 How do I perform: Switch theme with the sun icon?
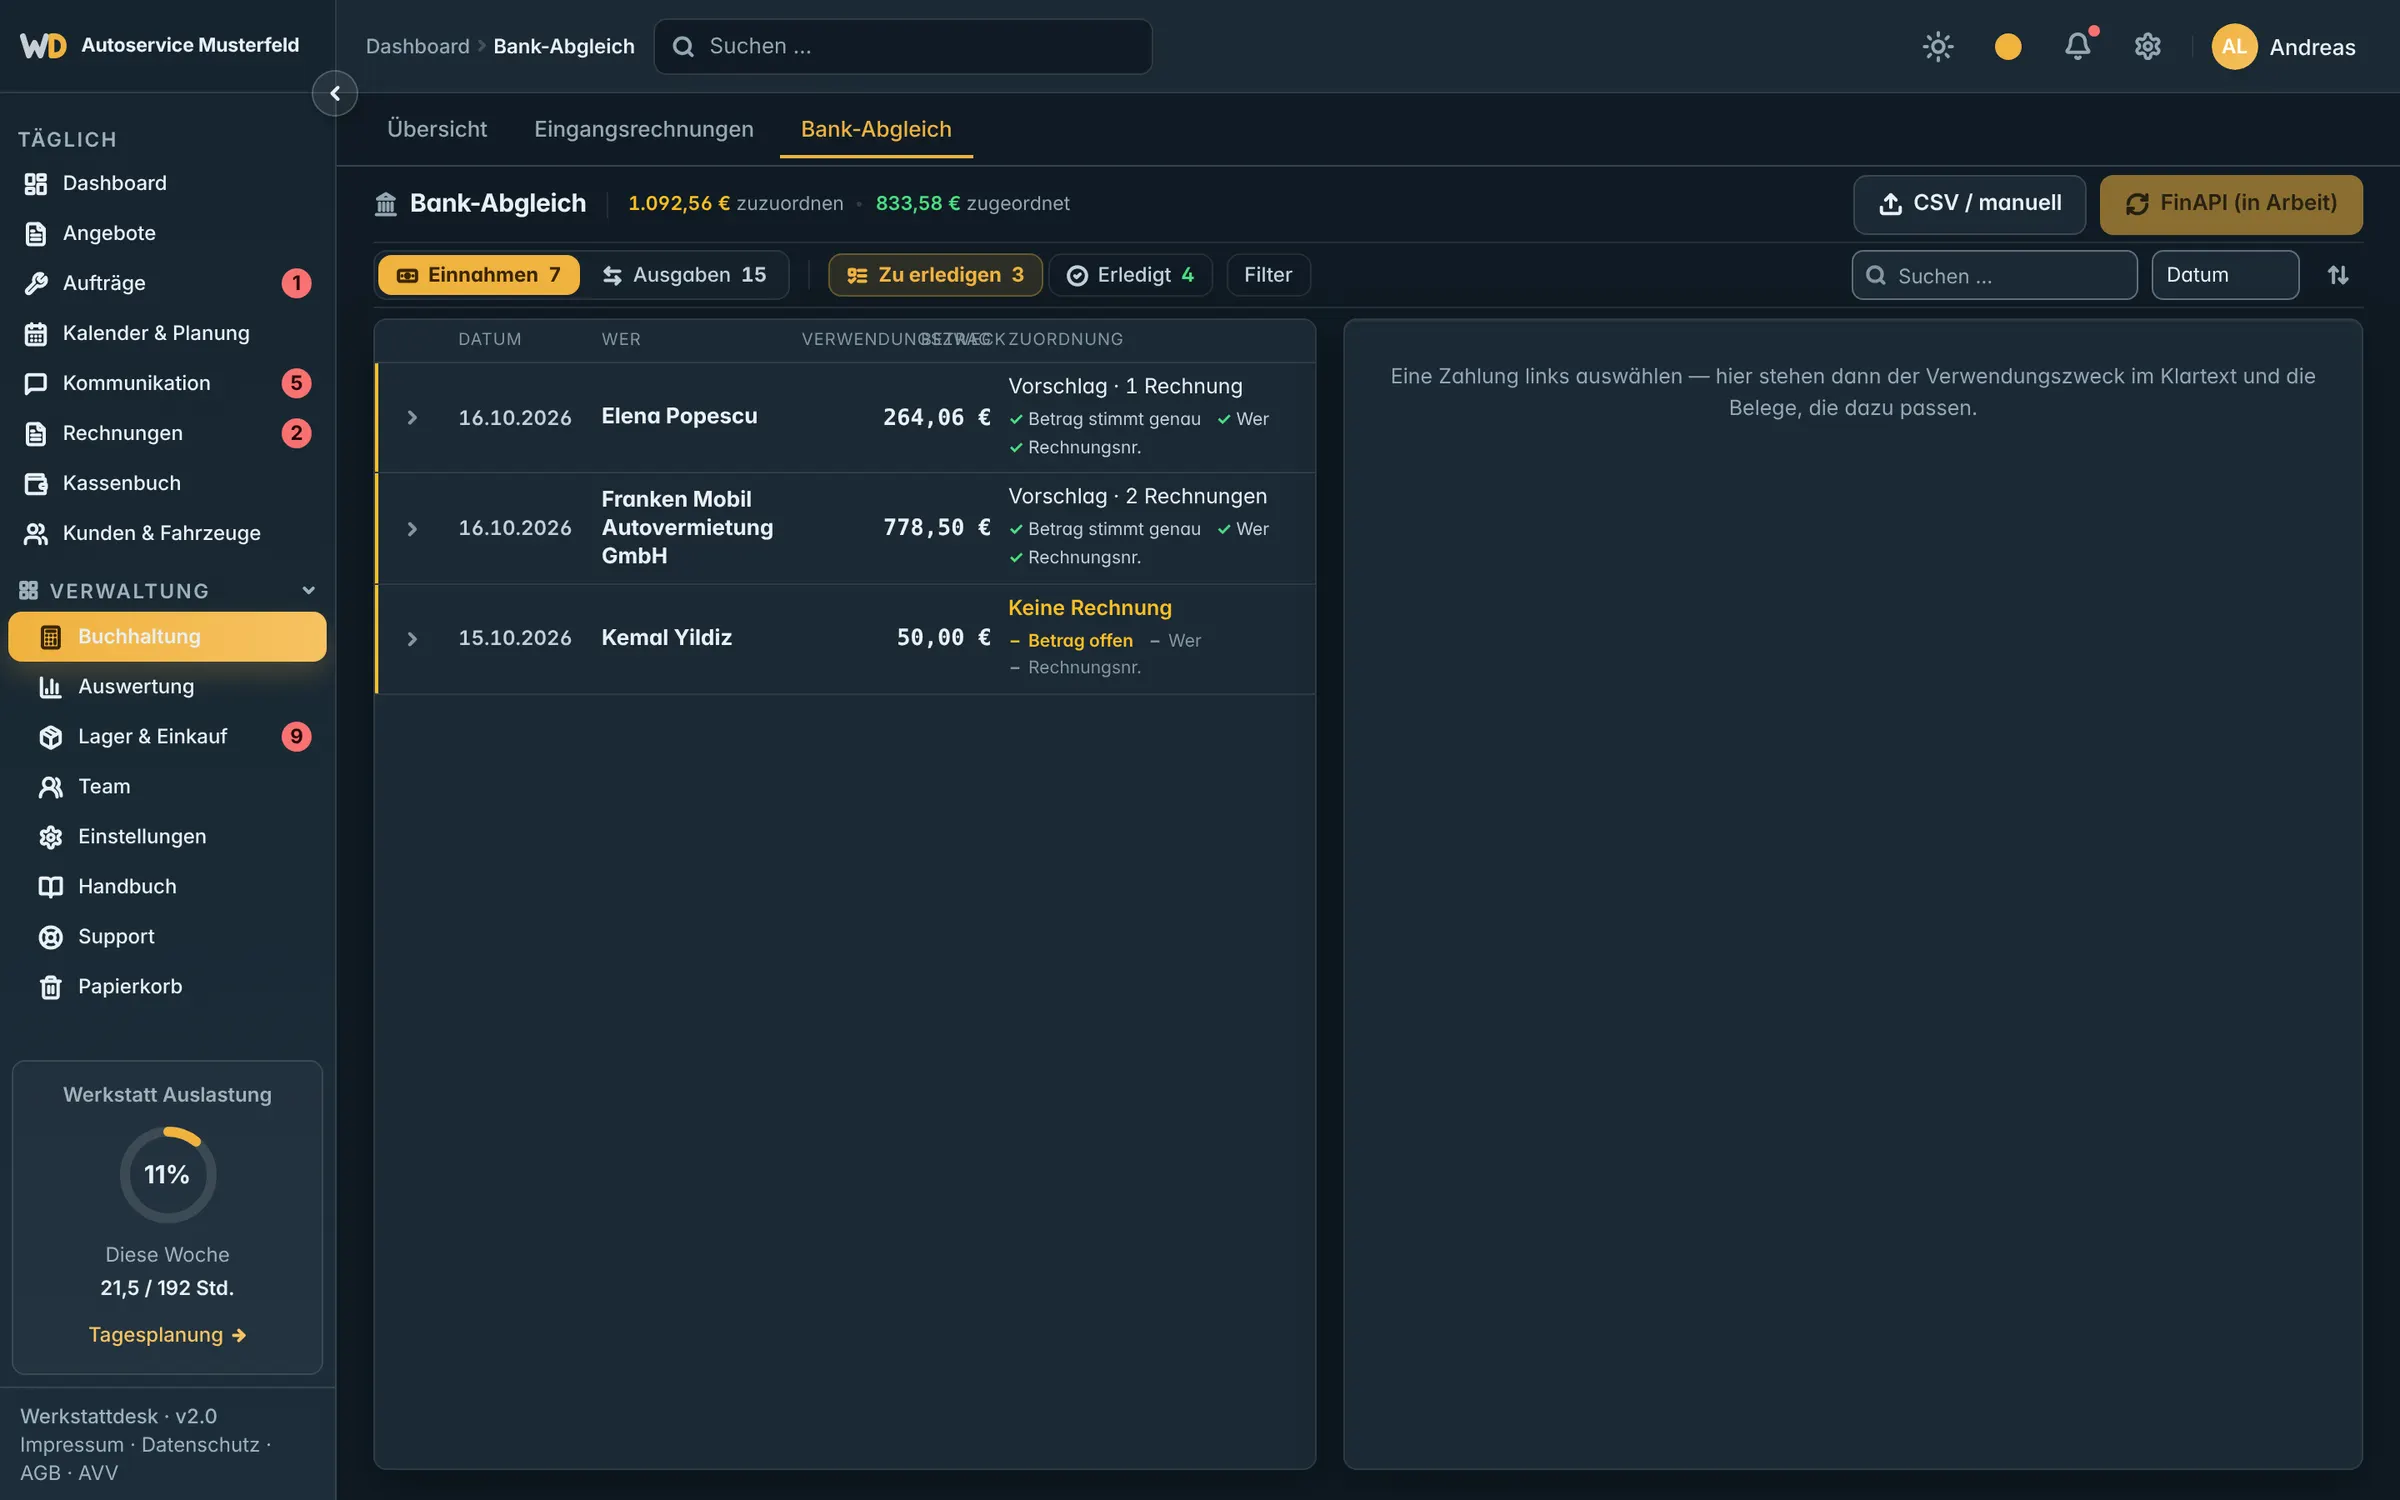(1938, 47)
